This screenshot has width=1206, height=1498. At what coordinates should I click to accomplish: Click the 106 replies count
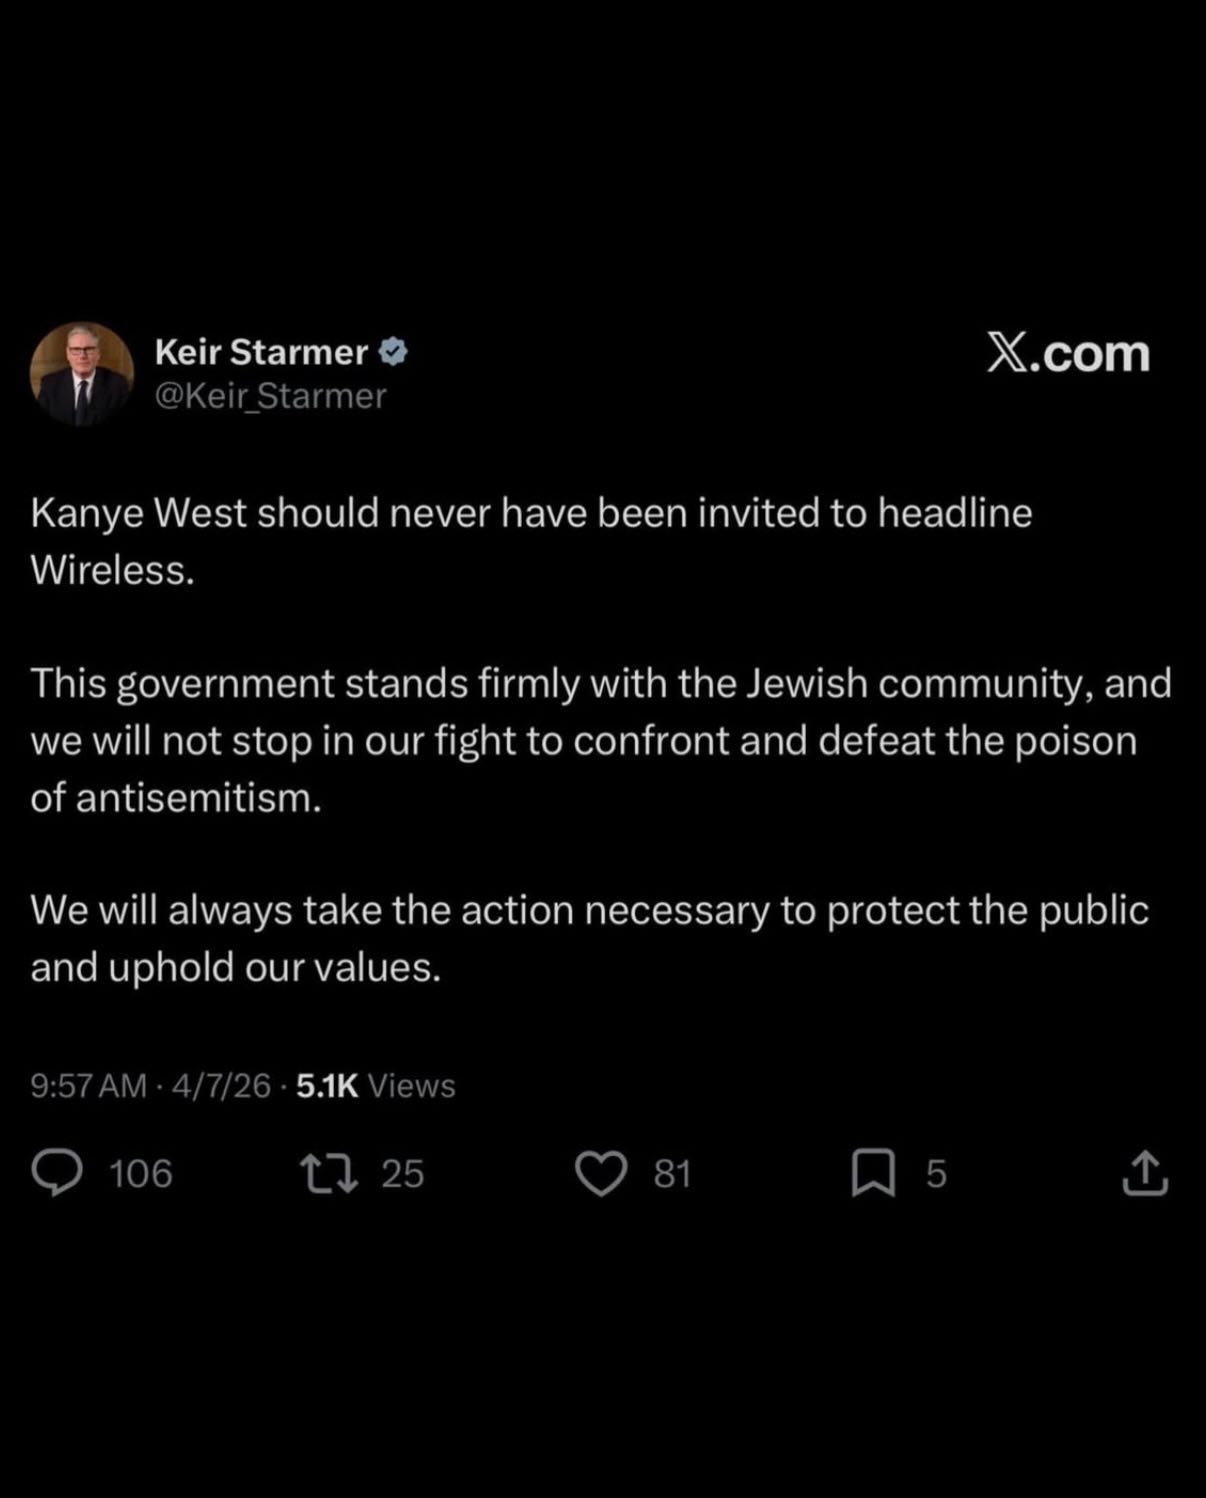coord(141,1174)
